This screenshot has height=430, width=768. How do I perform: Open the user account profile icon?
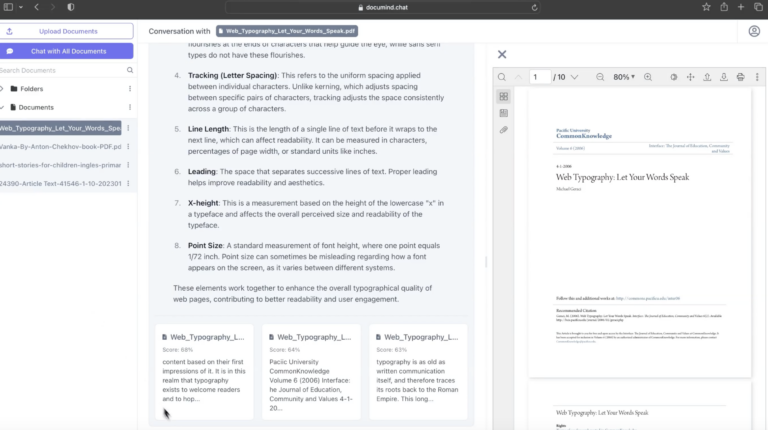pos(754,31)
